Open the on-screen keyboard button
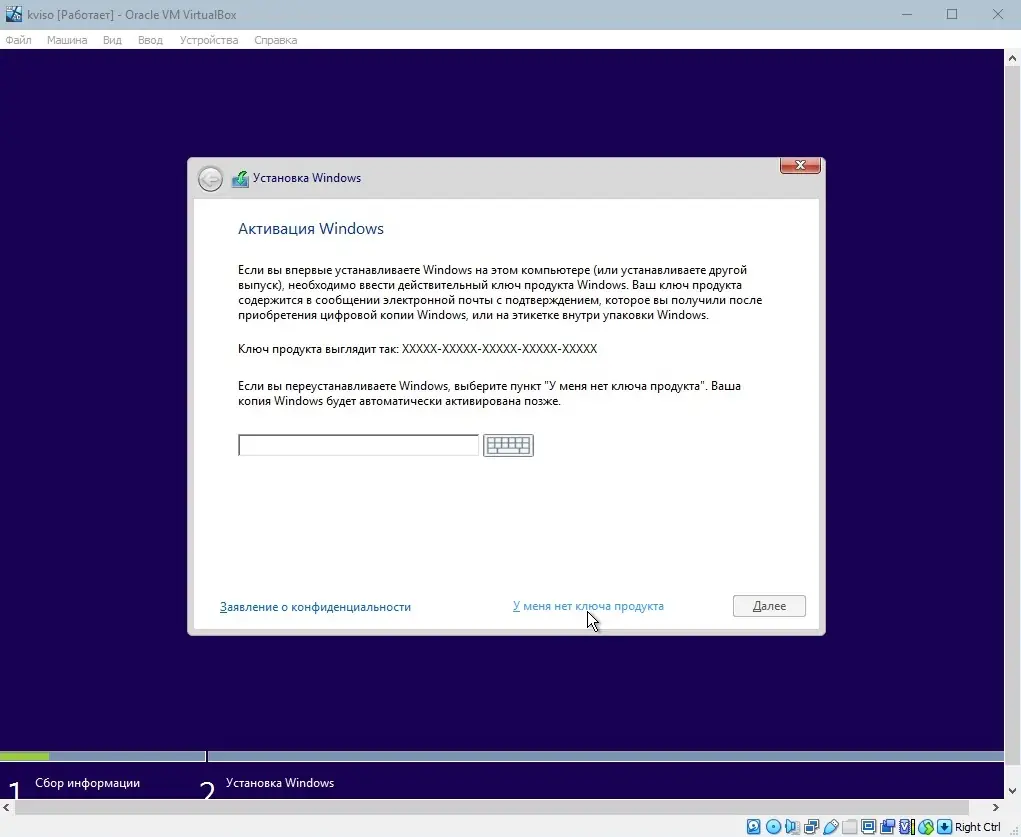The image size is (1021, 837). coord(509,446)
